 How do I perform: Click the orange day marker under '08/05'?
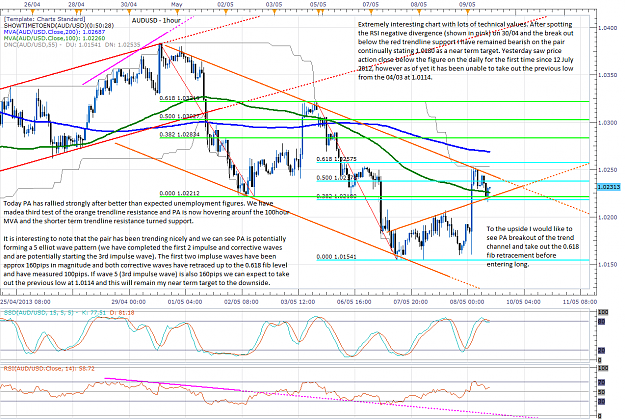coord(419,12)
